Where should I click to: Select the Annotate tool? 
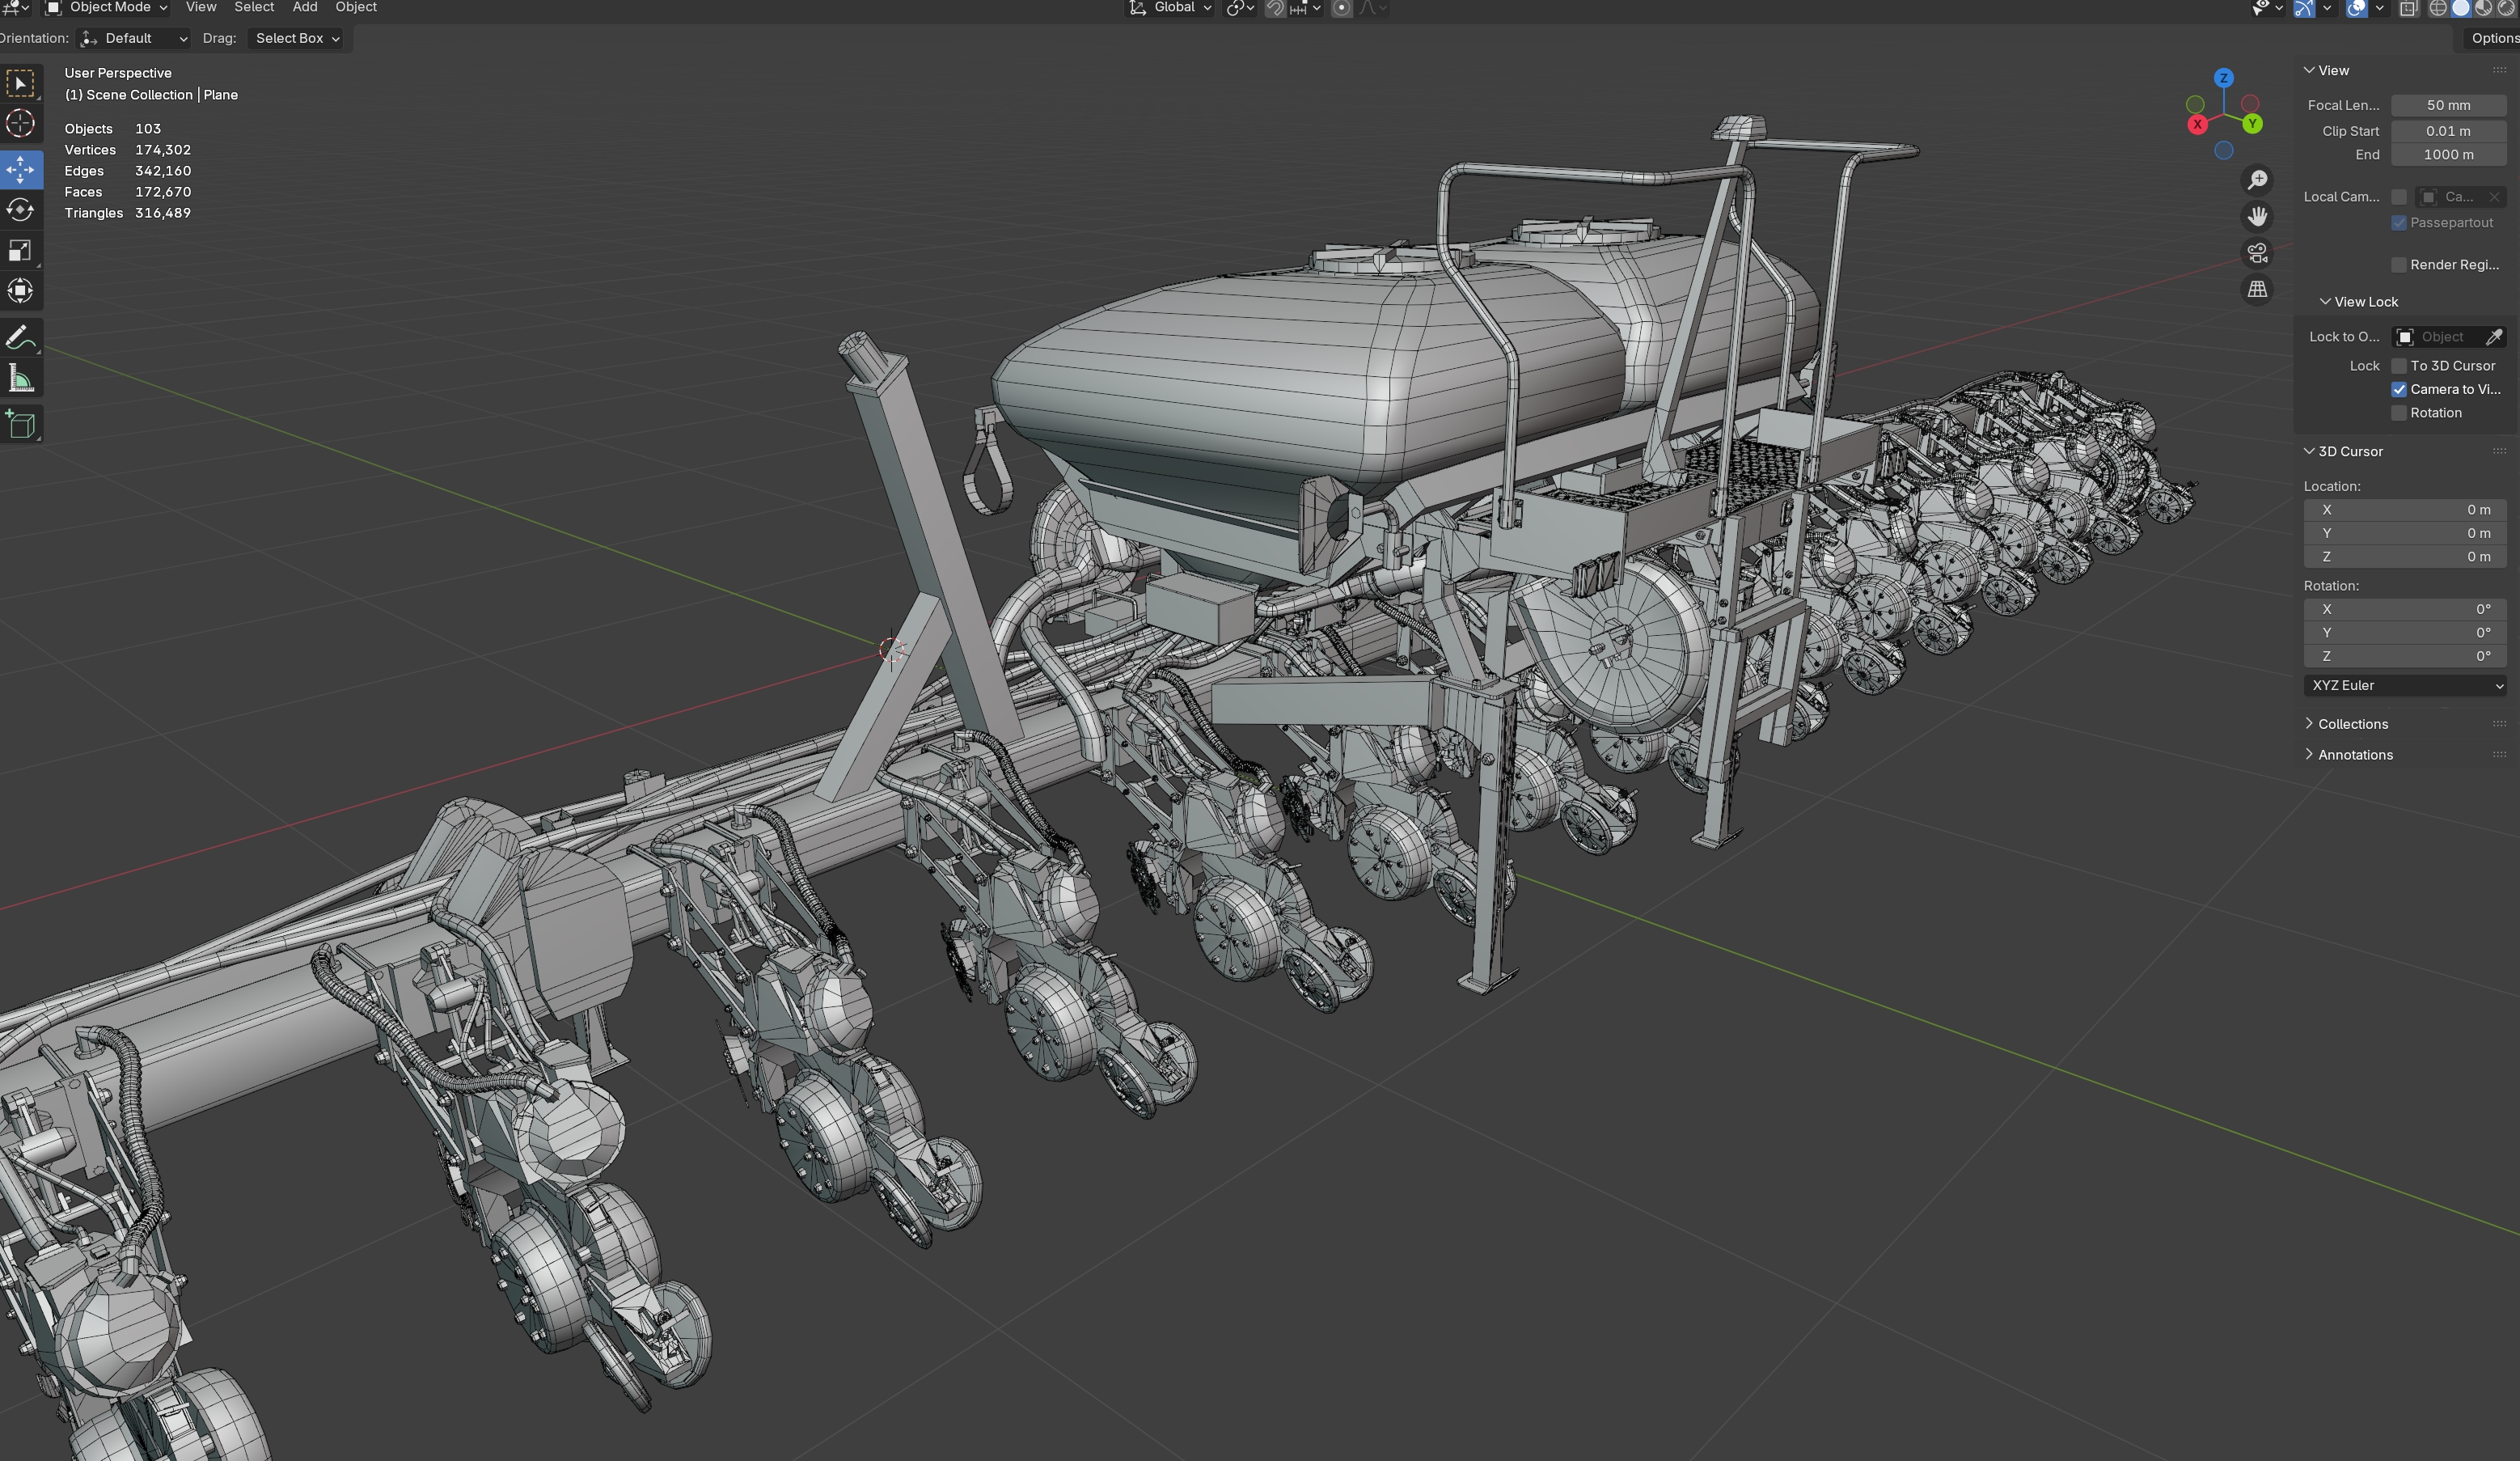(20, 338)
